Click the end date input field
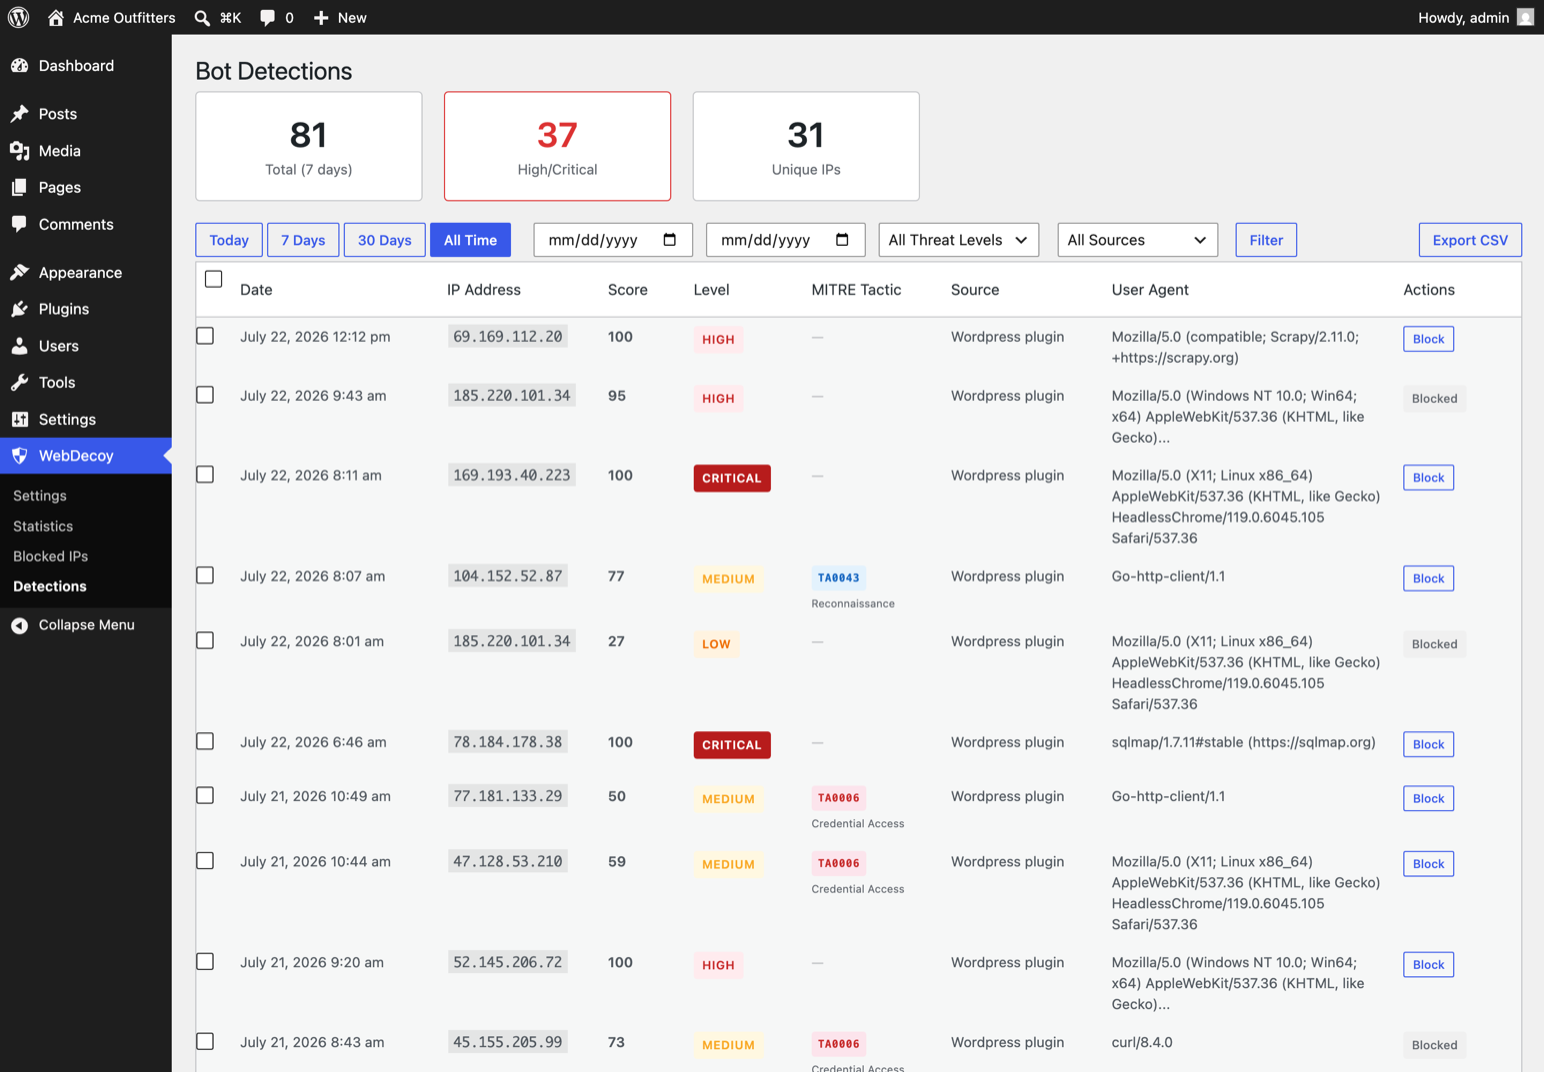 point(785,240)
